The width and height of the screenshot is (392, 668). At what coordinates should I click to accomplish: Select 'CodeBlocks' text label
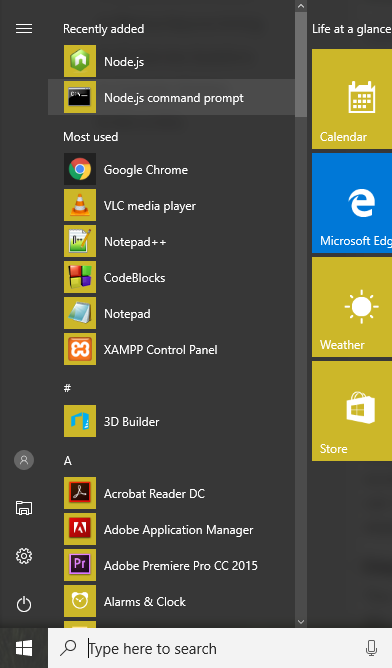pyautogui.click(x=135, y=278)
